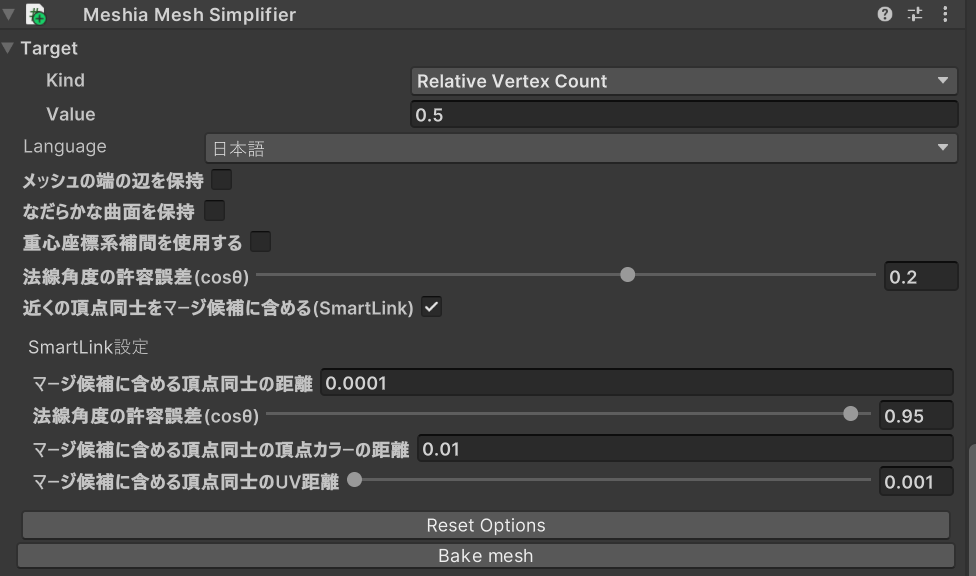Click the vertex color distance field showing 0.01

point(685,448)
